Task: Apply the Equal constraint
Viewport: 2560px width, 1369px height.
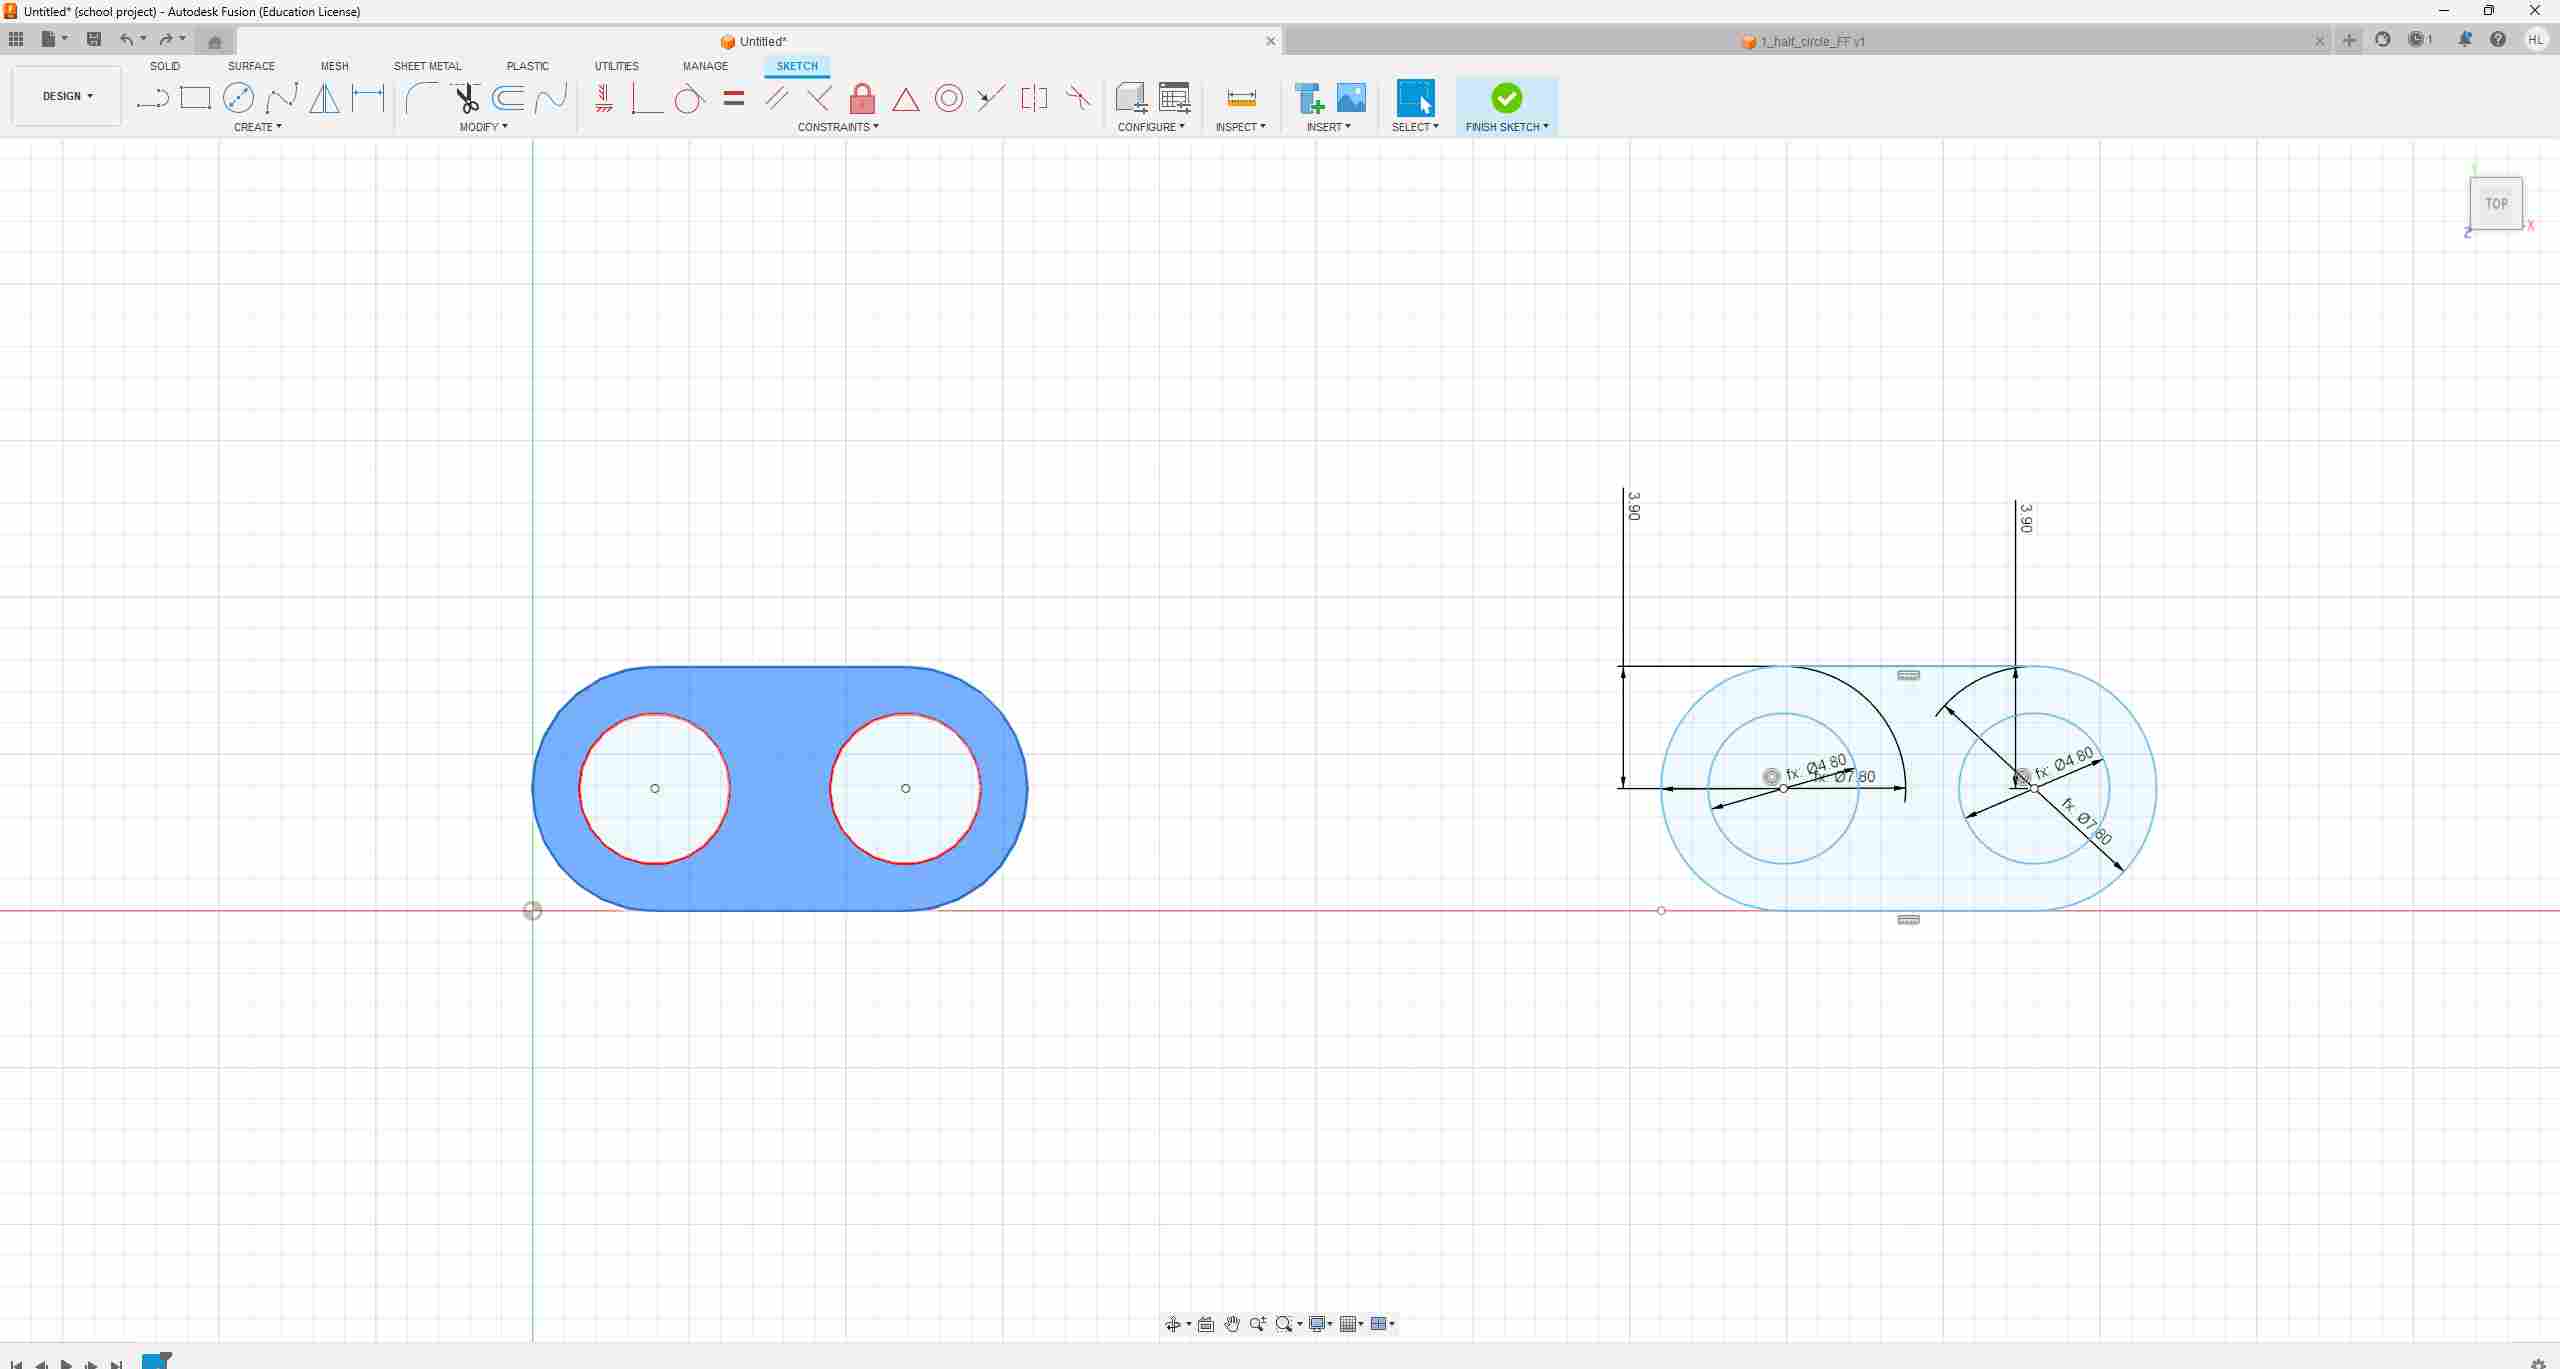Action: (x=734, y=98)
